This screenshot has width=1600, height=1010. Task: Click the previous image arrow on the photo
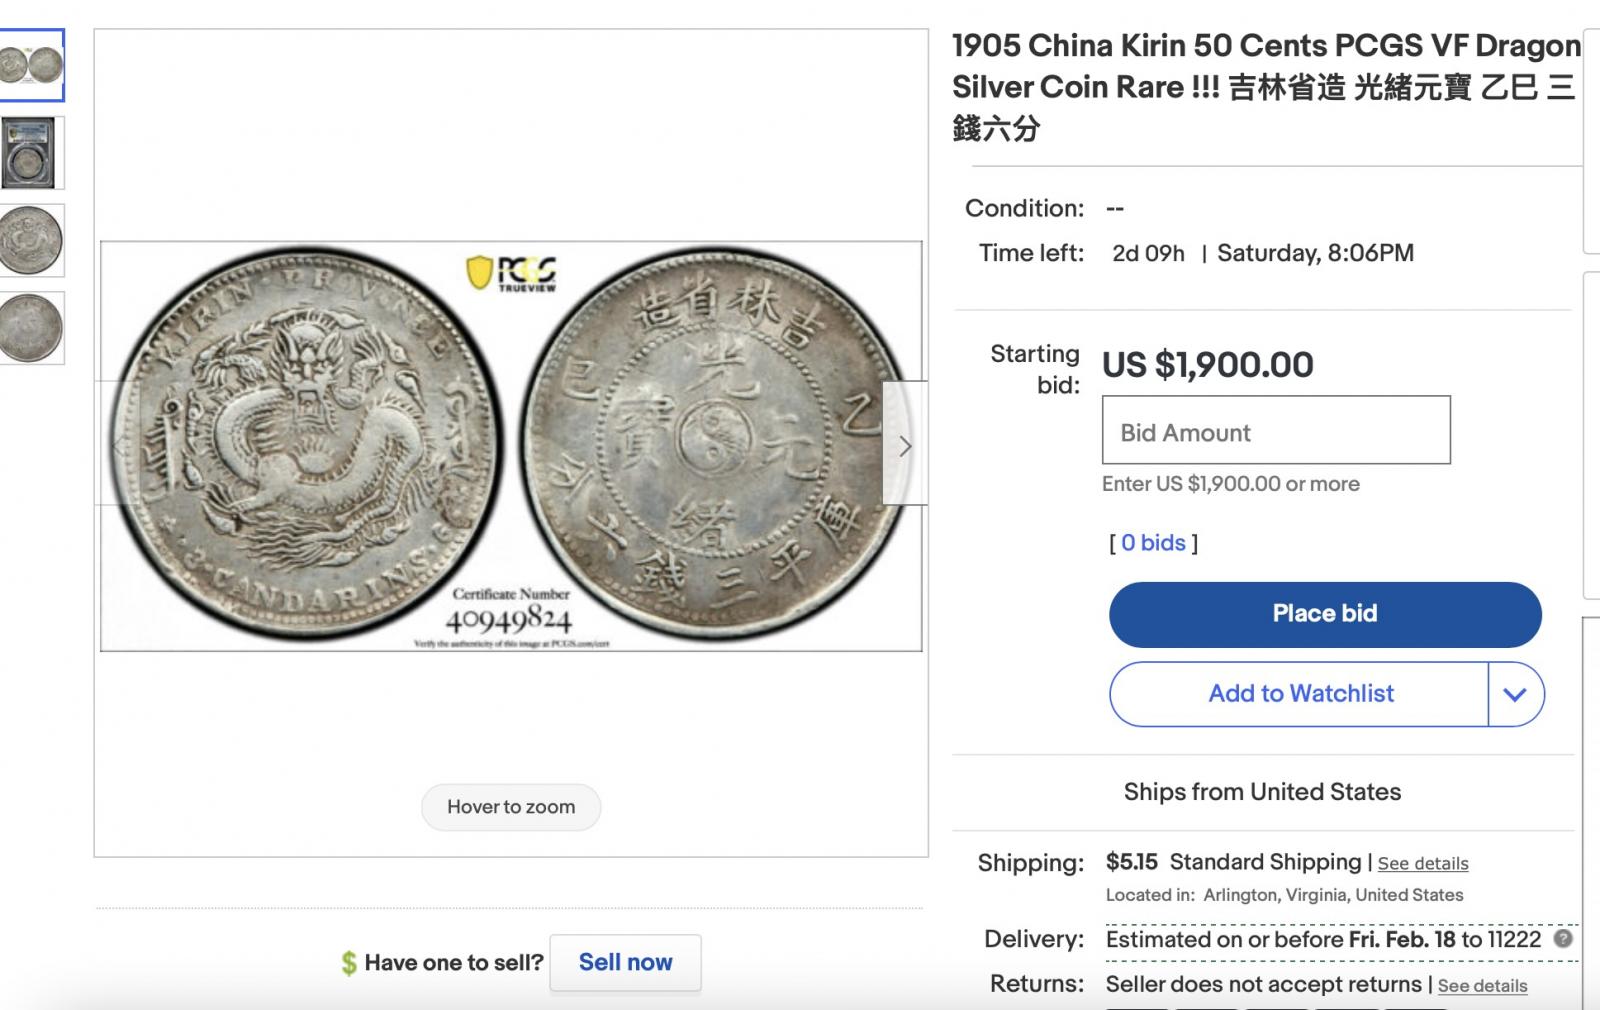click(x=119, y=446)
